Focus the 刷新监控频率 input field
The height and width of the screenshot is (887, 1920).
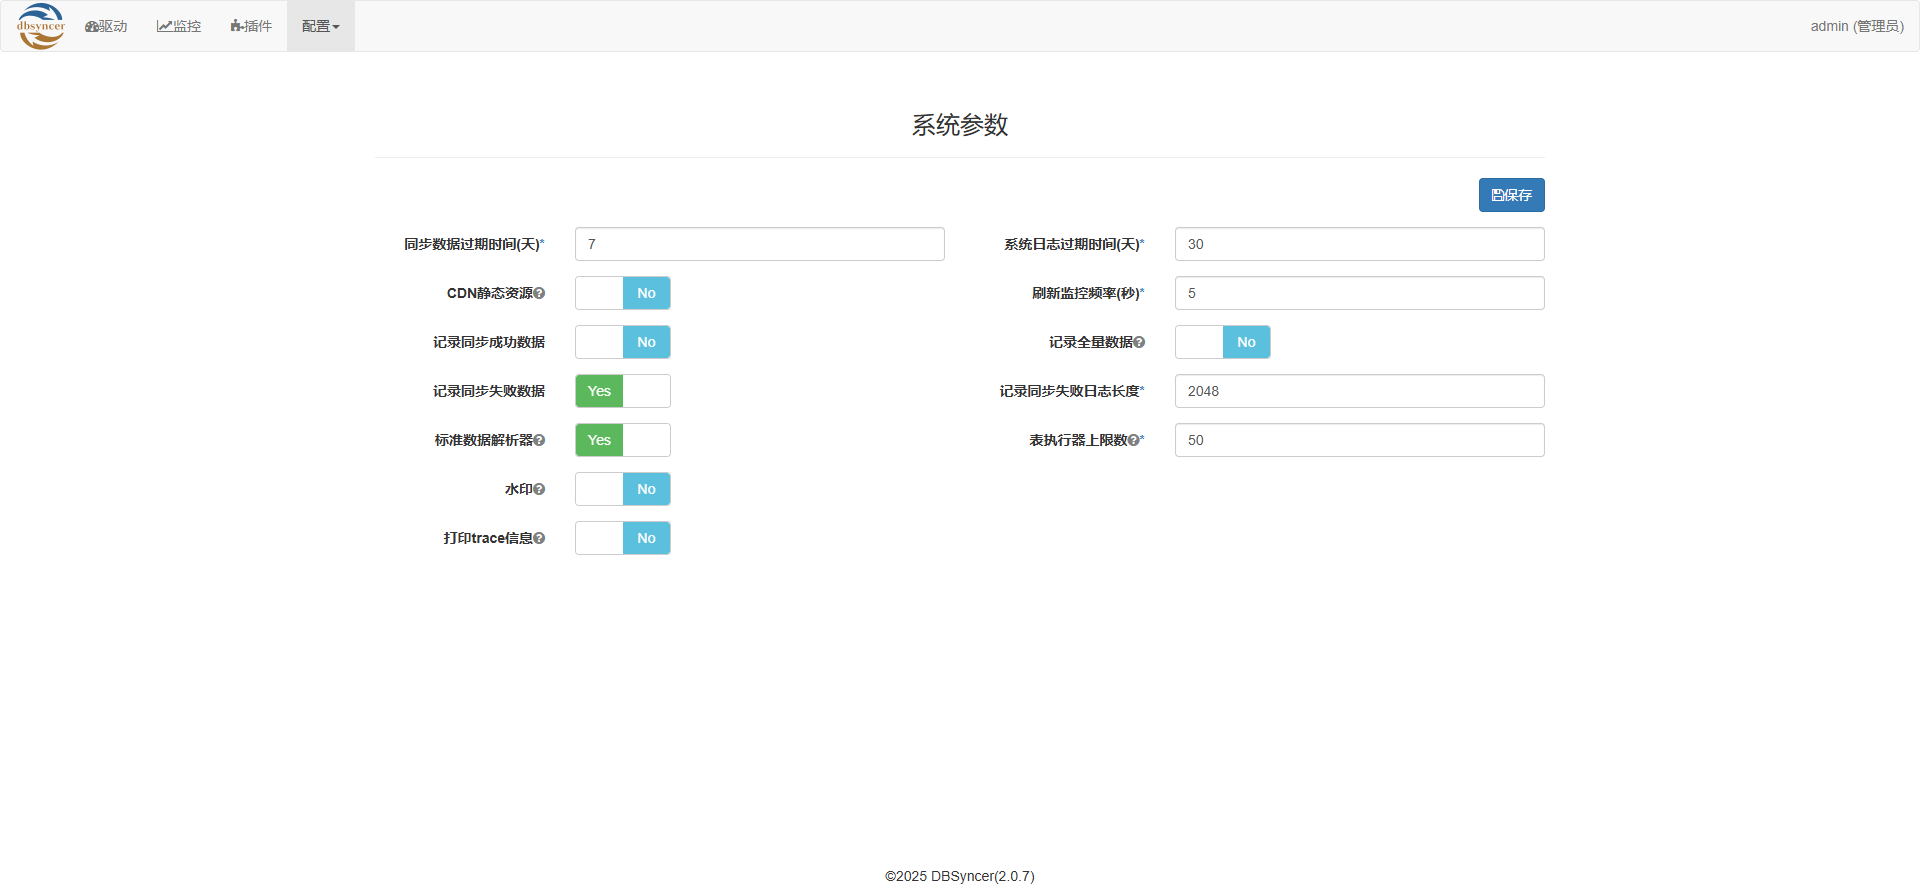click(1359, 293)
